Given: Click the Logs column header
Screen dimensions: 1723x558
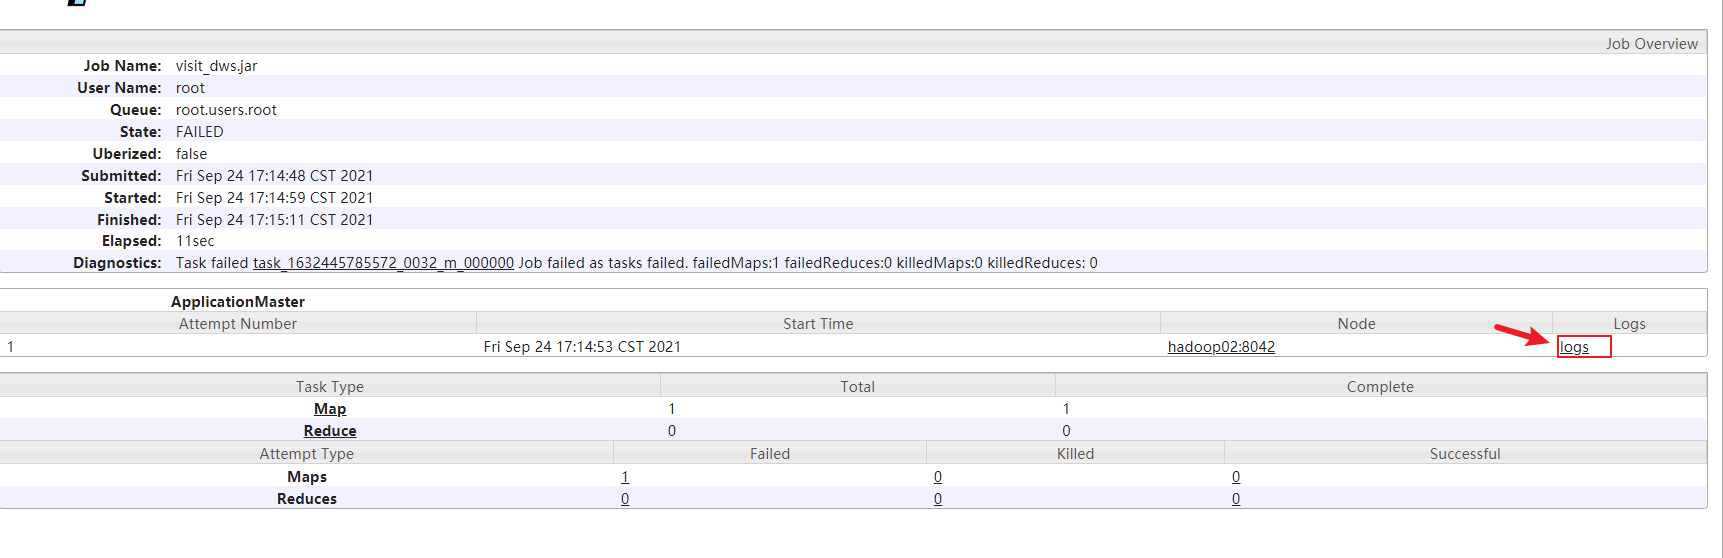Looking at the screenshot, I should tap(1629, 324).
